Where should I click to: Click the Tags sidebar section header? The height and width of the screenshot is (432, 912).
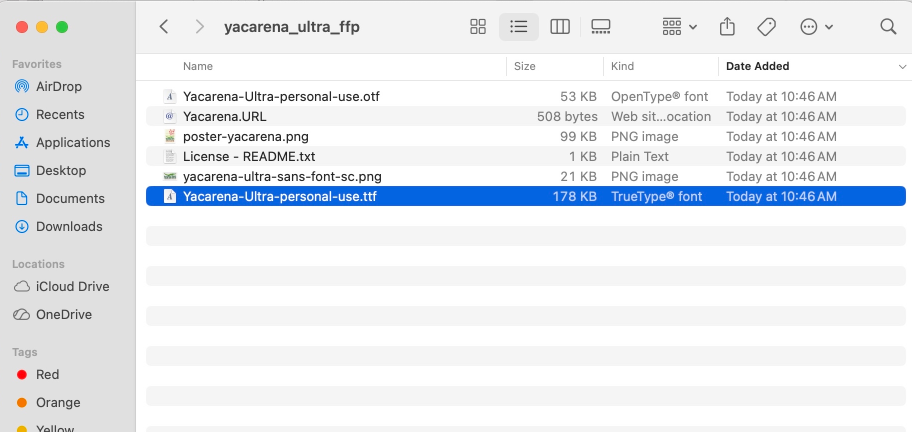(24, 352)
